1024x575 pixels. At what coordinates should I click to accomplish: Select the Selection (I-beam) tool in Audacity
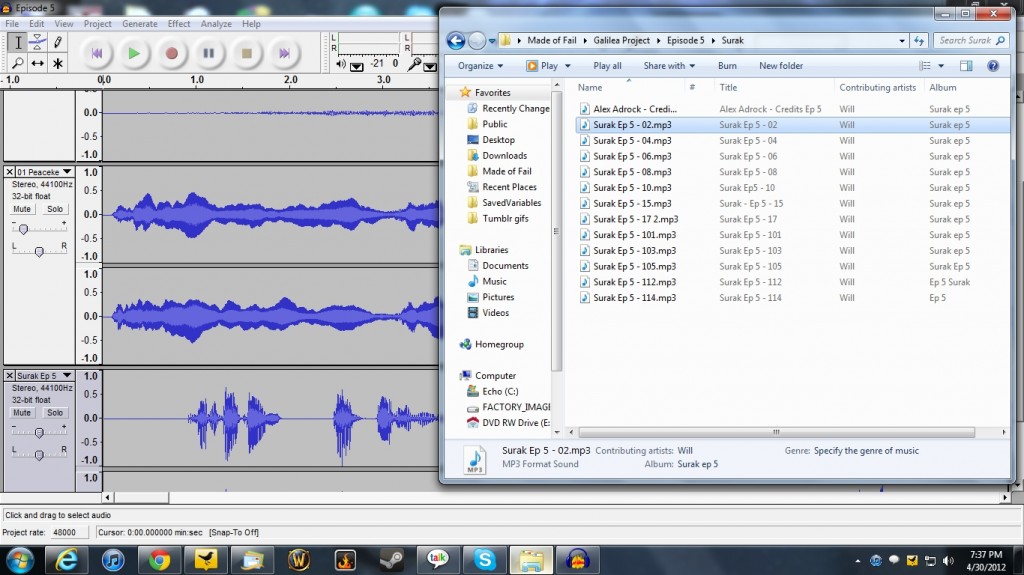(x=18, y=43)
